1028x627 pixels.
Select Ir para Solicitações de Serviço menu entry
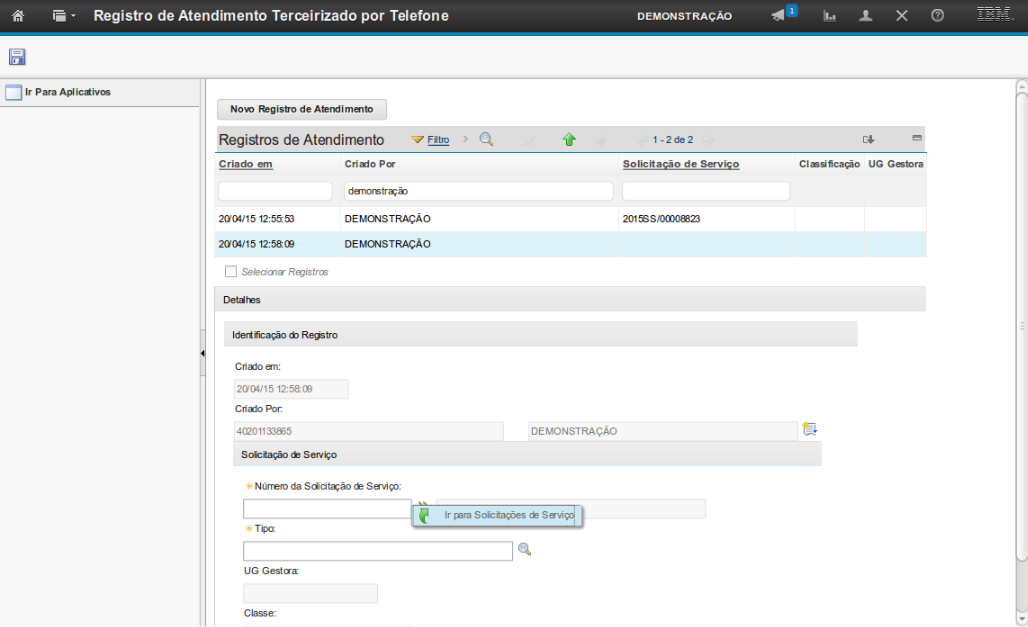(508, 515)
